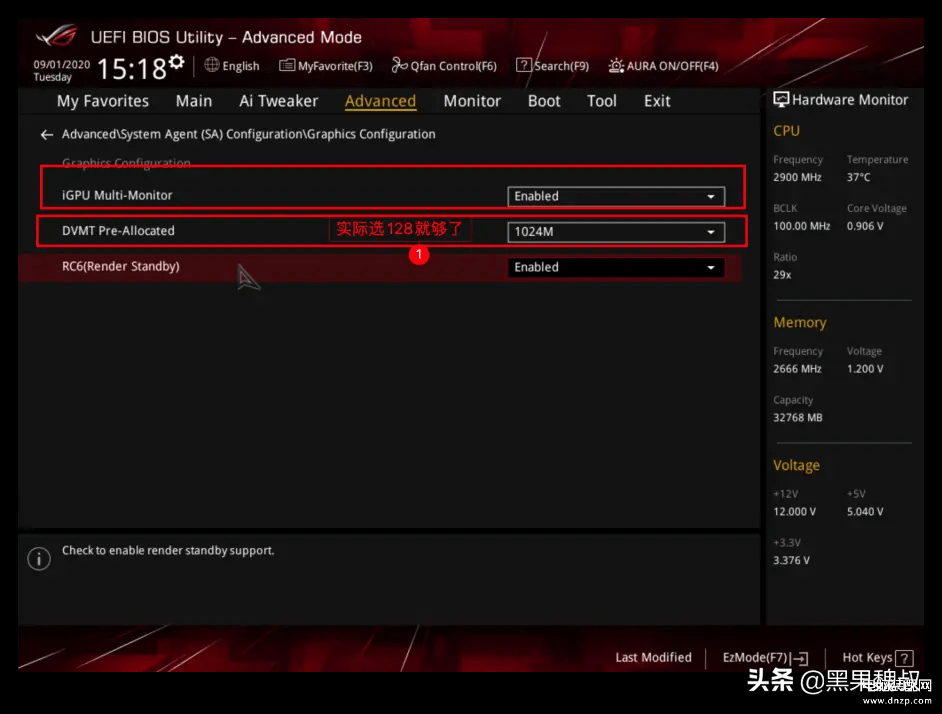Click the Hardware Monitor screen icon
The image size is (942, 714).
780,100
